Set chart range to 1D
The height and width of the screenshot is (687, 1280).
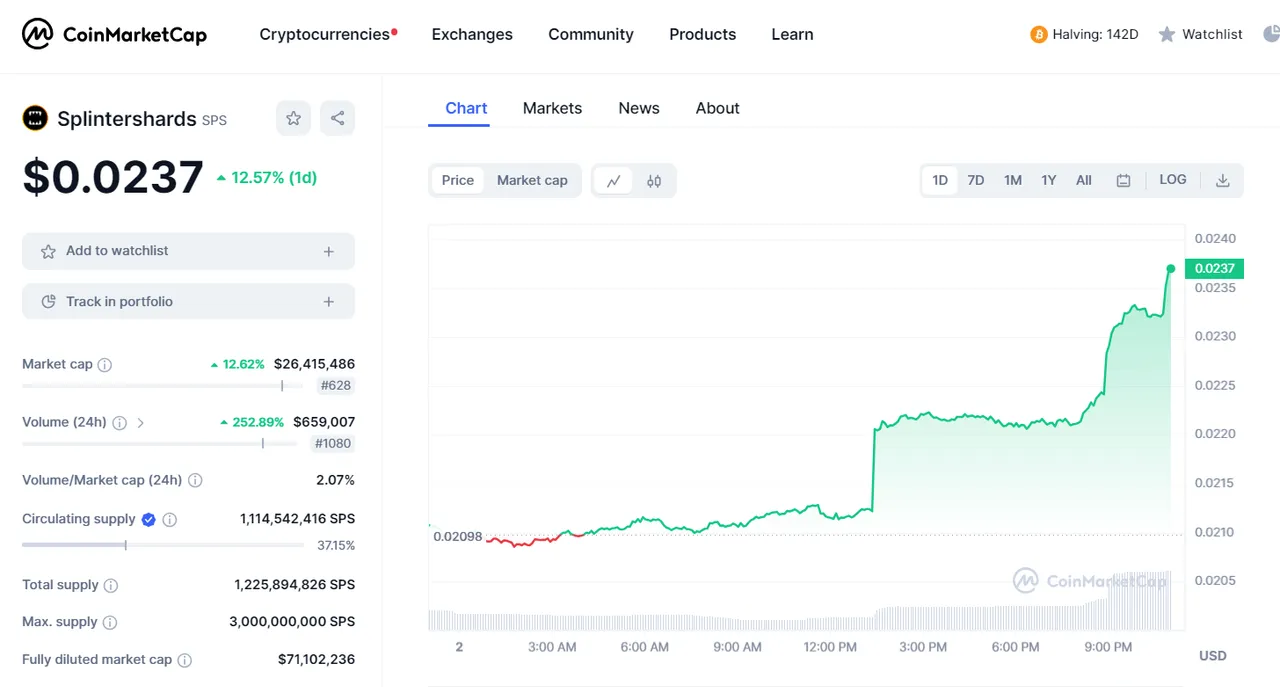[940, 180]
